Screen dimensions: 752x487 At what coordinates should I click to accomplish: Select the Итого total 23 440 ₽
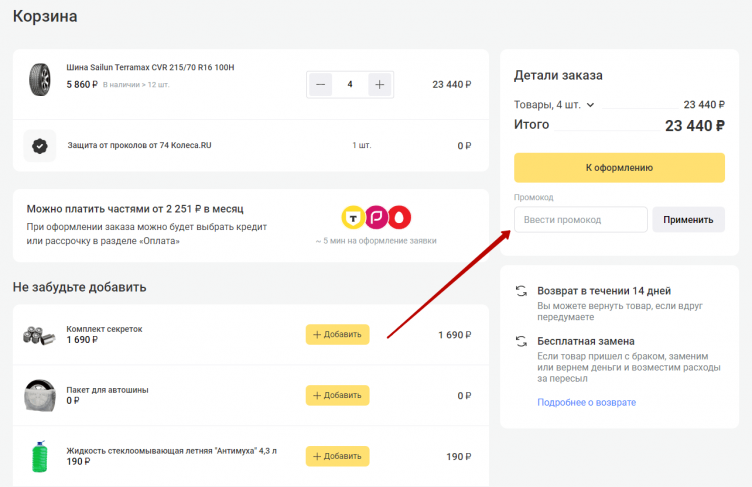[x=694, y=126]
